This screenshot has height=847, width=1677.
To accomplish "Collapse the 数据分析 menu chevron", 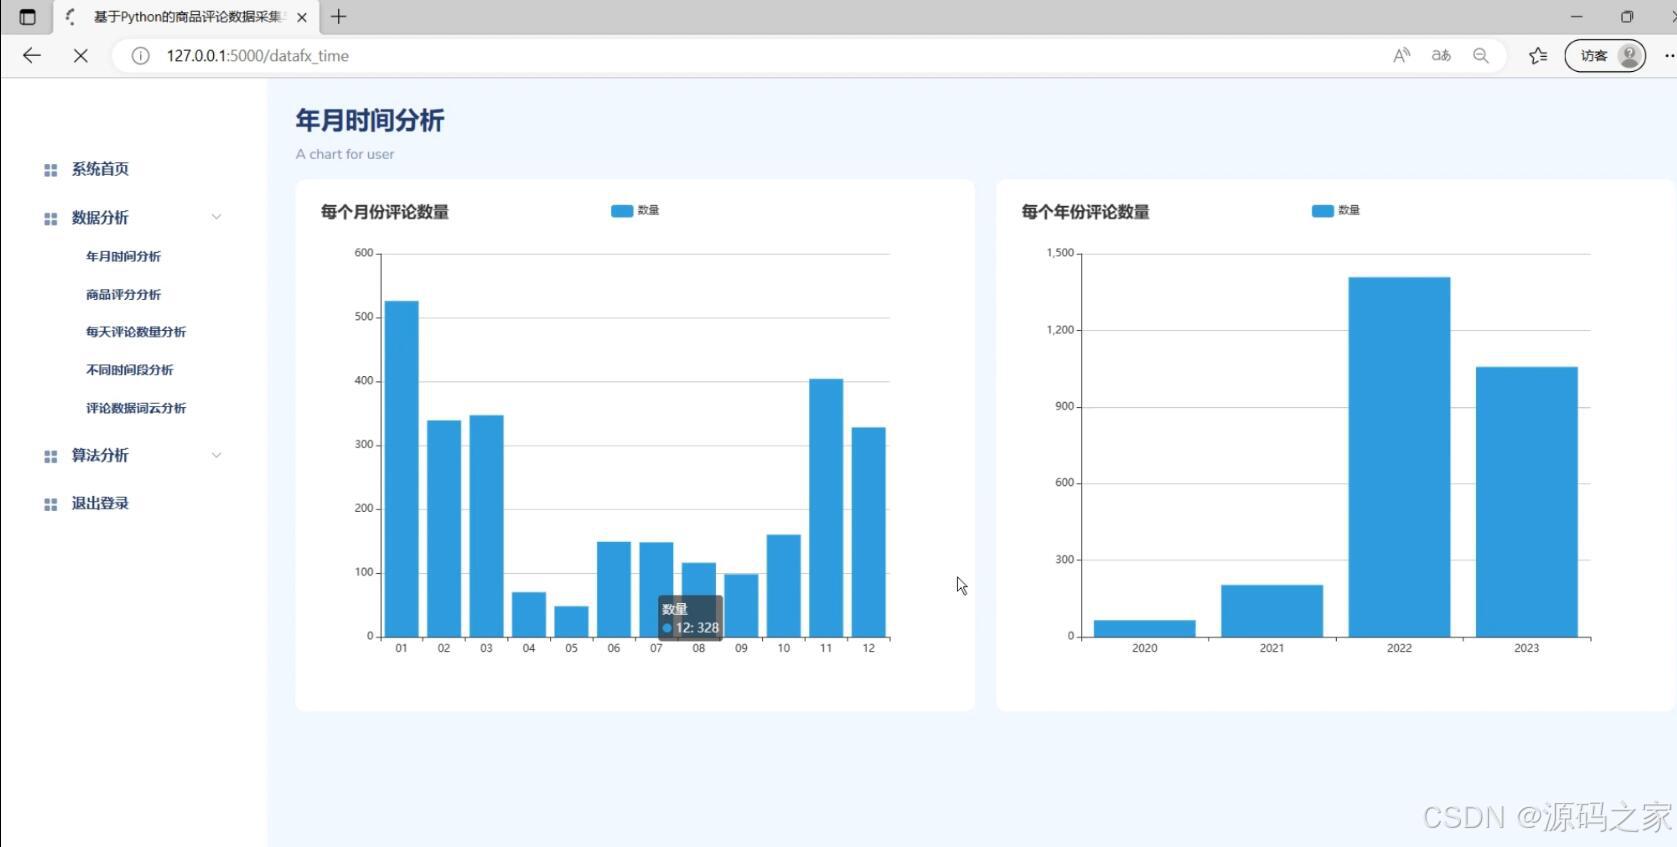I will [x=216, y=217].
